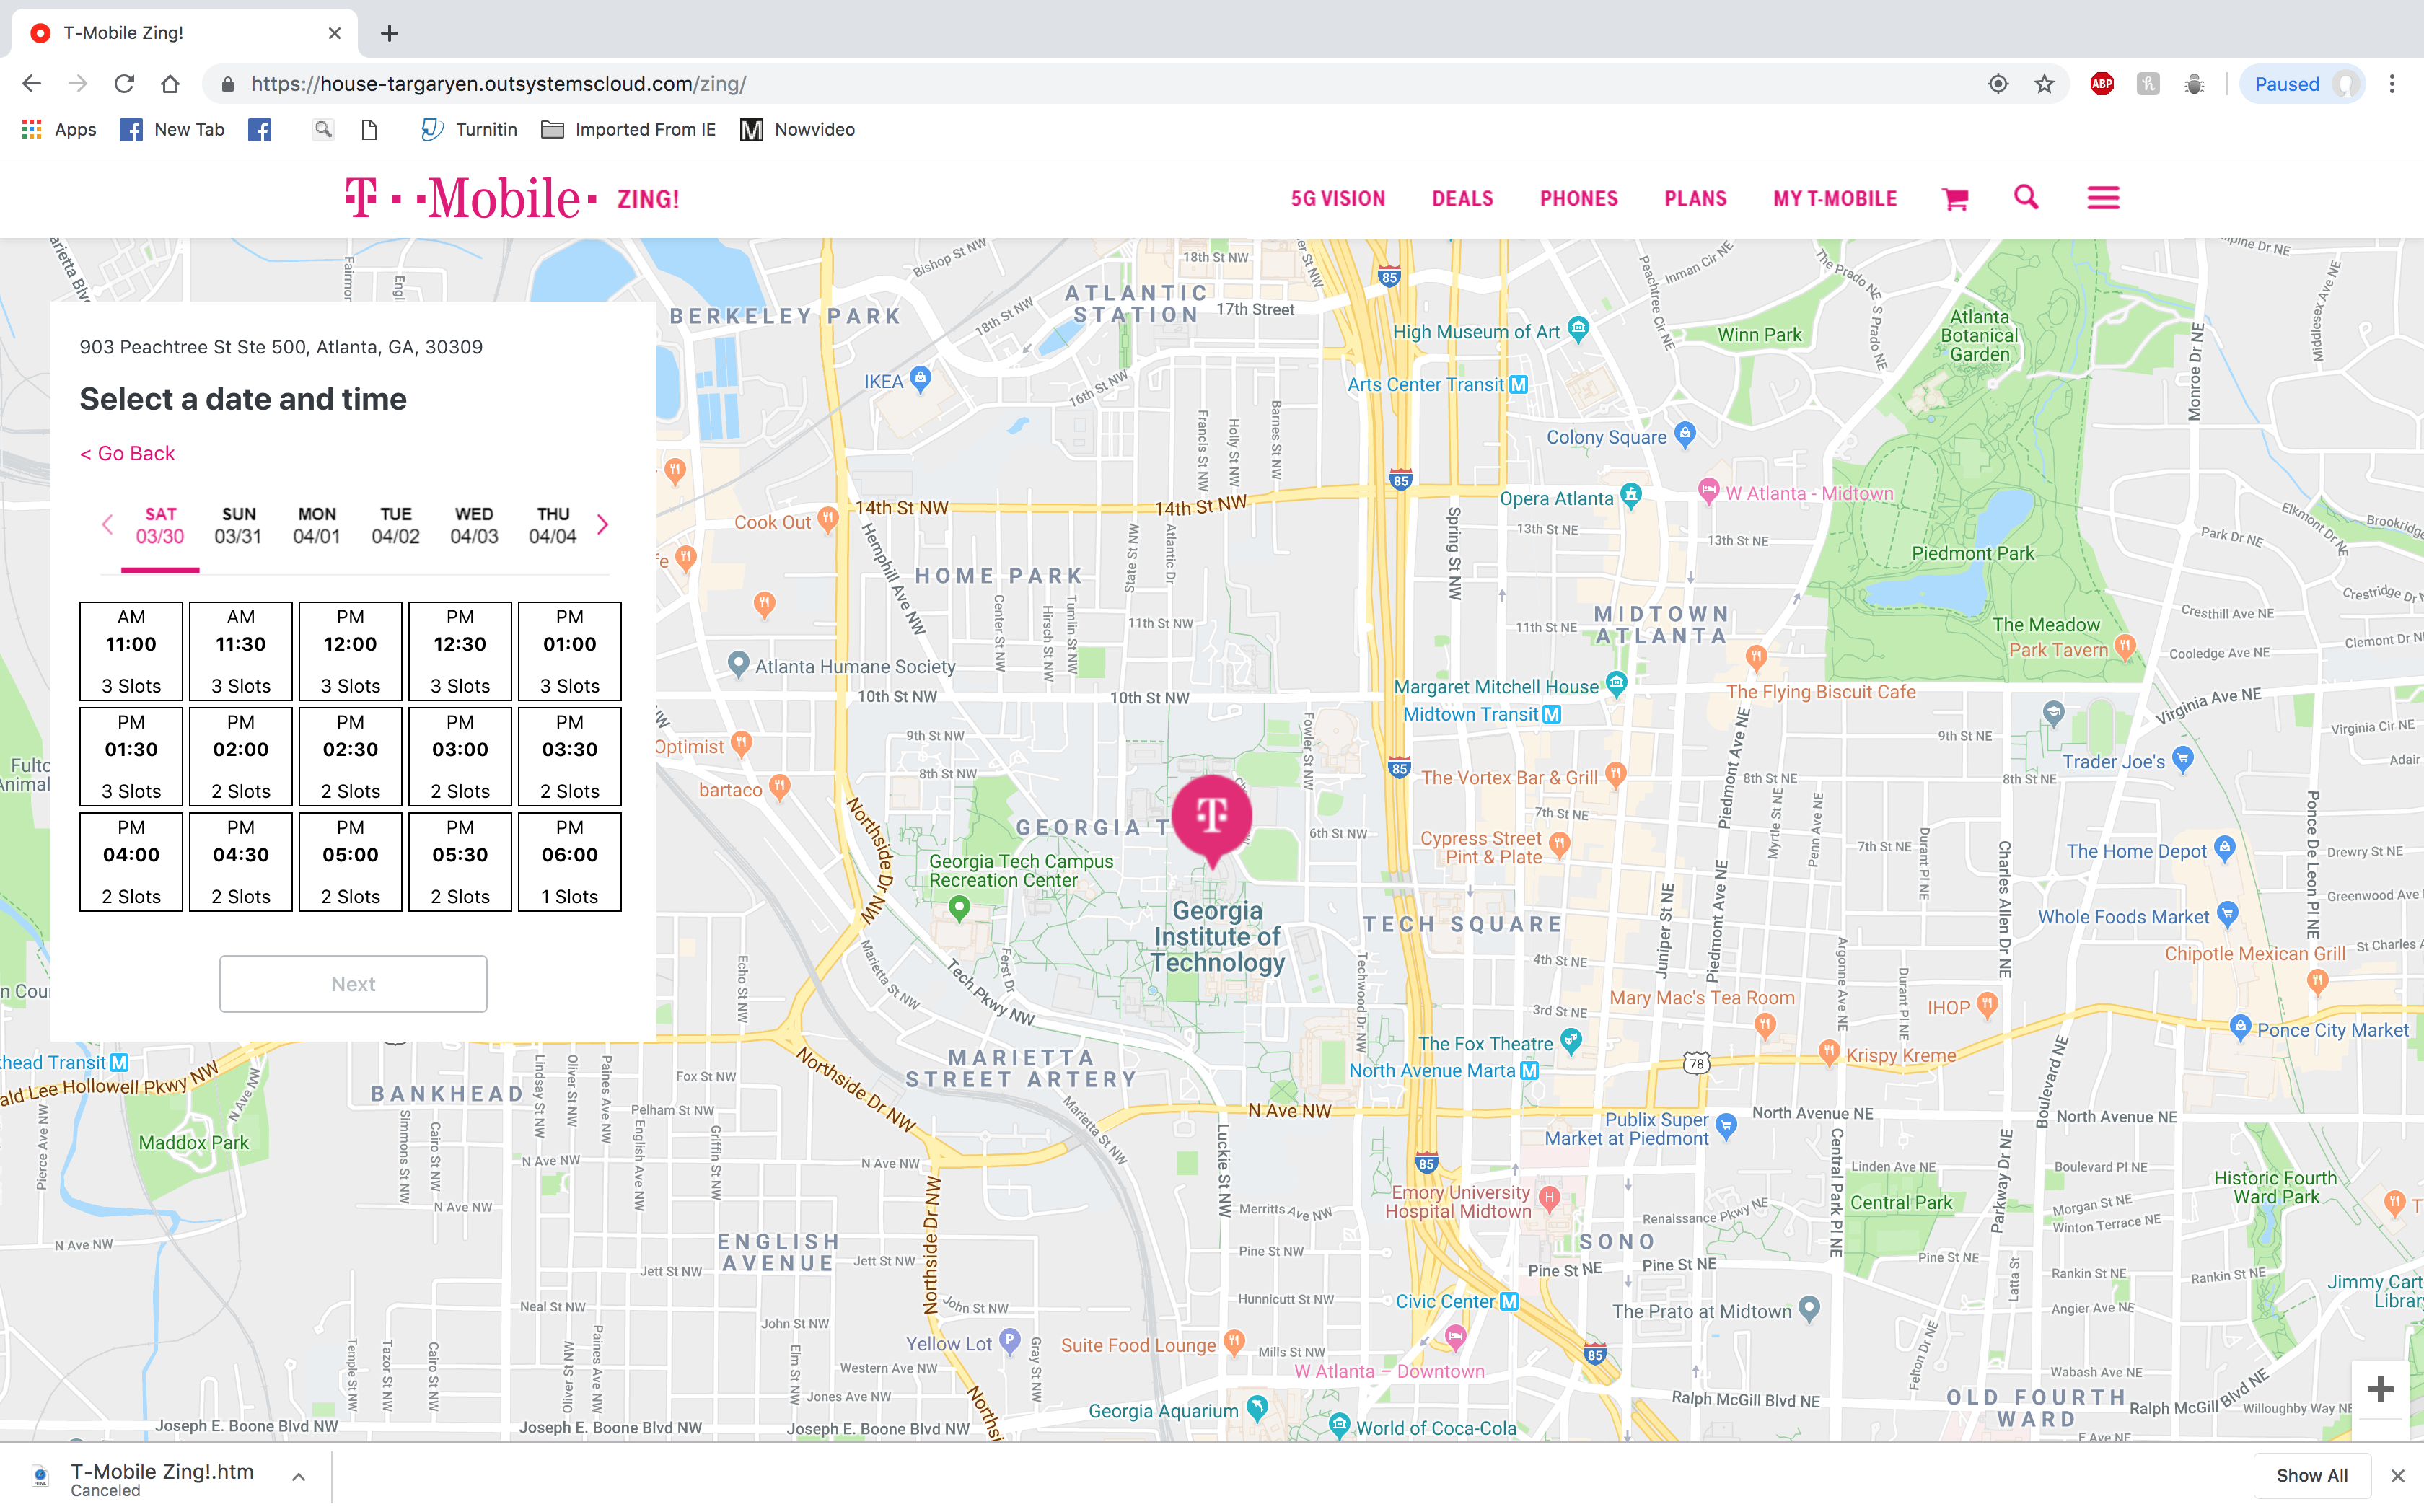Reload the page
This screenshot has width=2424, height=1512.
click(x=124, y=84)
